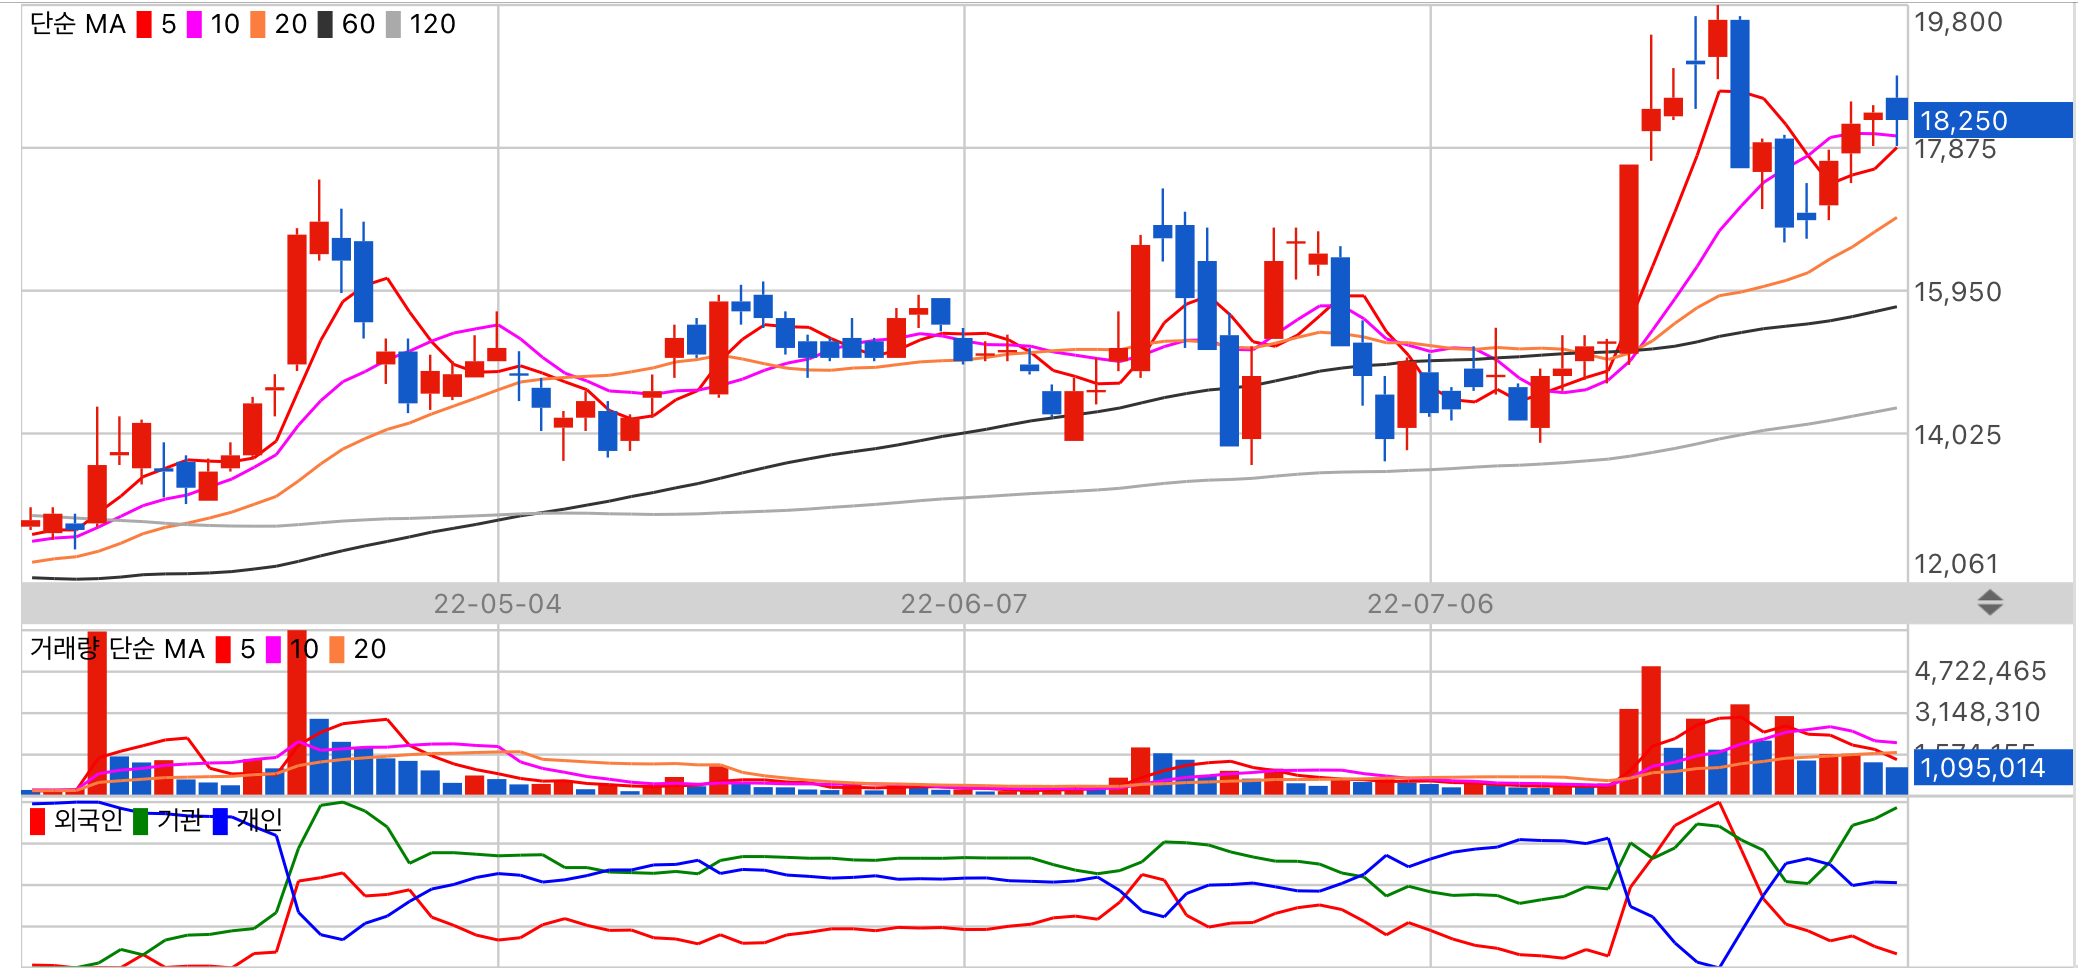The height and width of the screenshot is (979, 2078).
Task: Click the red volume MA 5 swatch
Action: click(x=223, y=649)
